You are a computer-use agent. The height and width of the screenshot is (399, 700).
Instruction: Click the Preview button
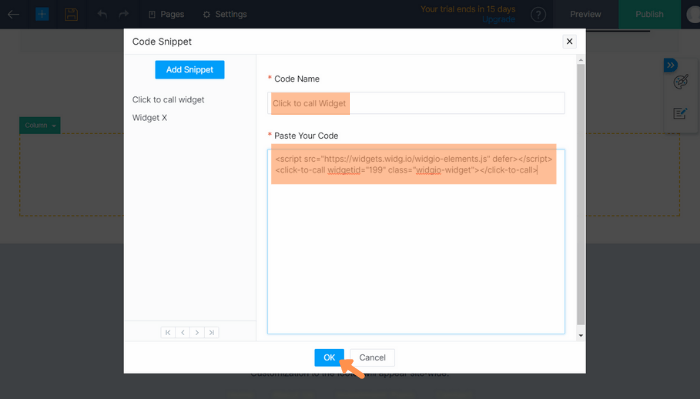585,14
